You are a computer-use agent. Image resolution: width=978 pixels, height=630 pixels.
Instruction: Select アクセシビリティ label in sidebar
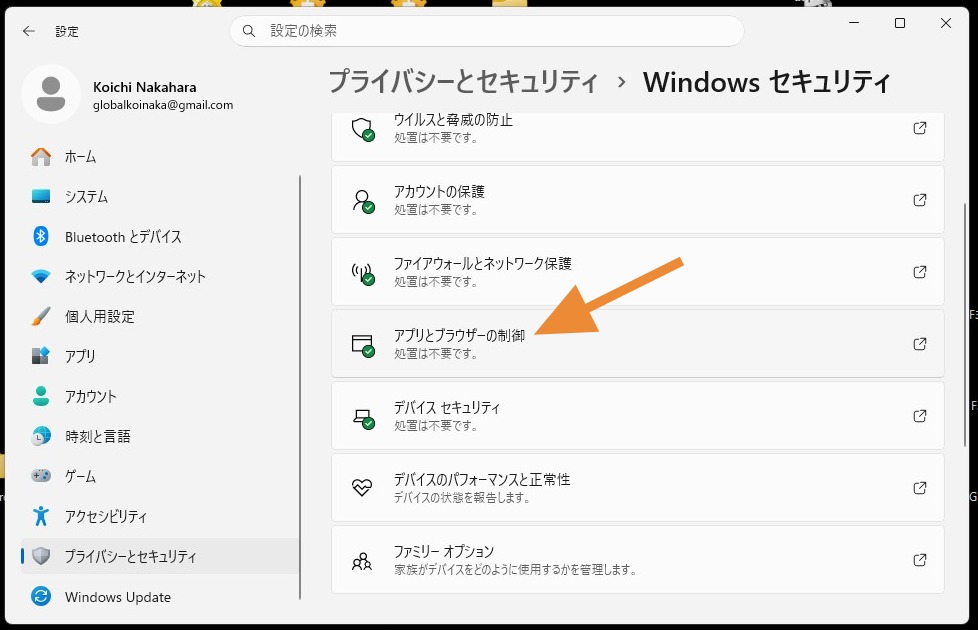(106, 516)
